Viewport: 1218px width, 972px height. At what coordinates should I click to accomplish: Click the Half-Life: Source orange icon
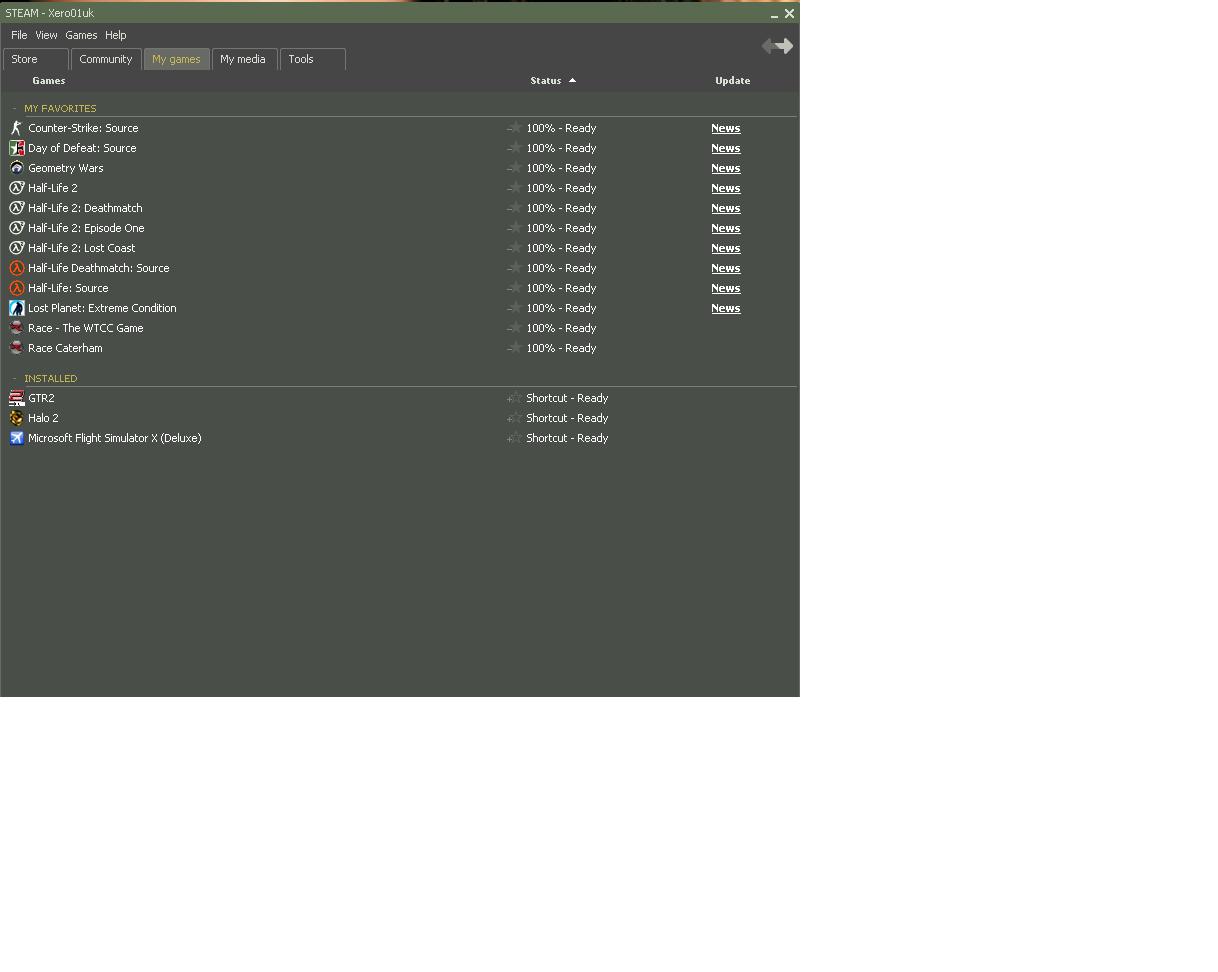point(16,288)
